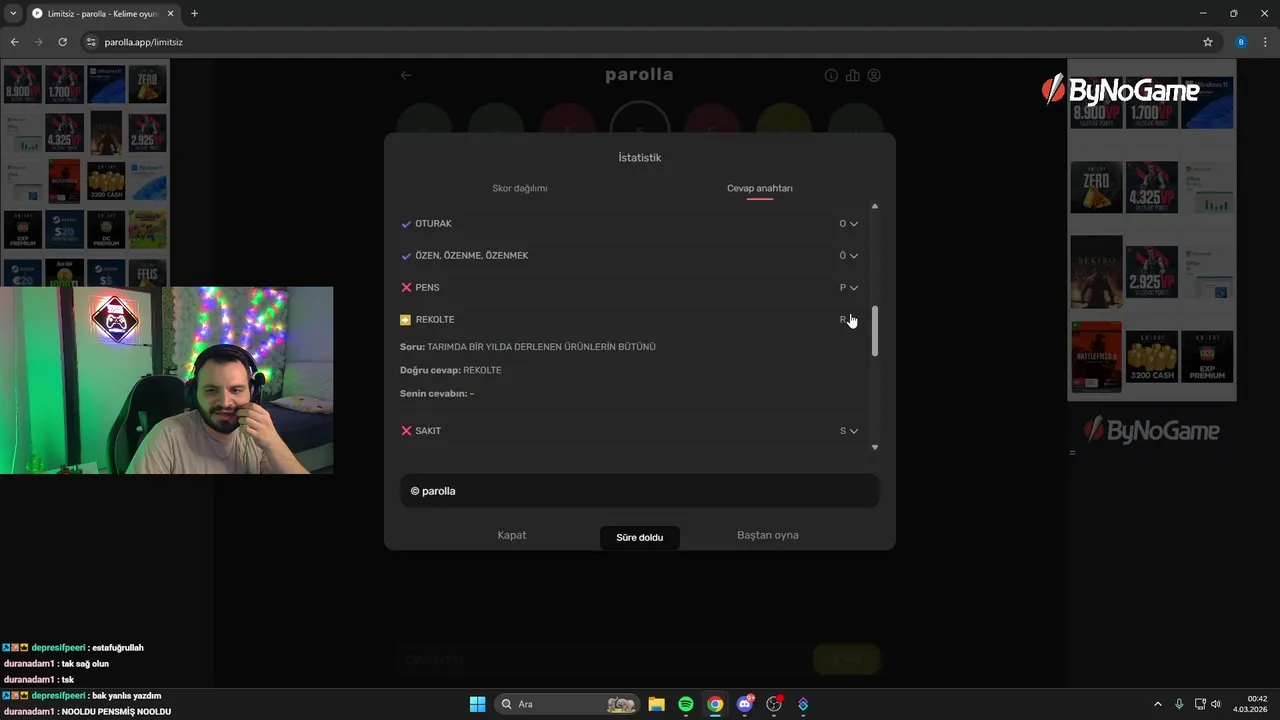
Task: Open Chrome's three-dot menu
Action: pos(1266,42)
